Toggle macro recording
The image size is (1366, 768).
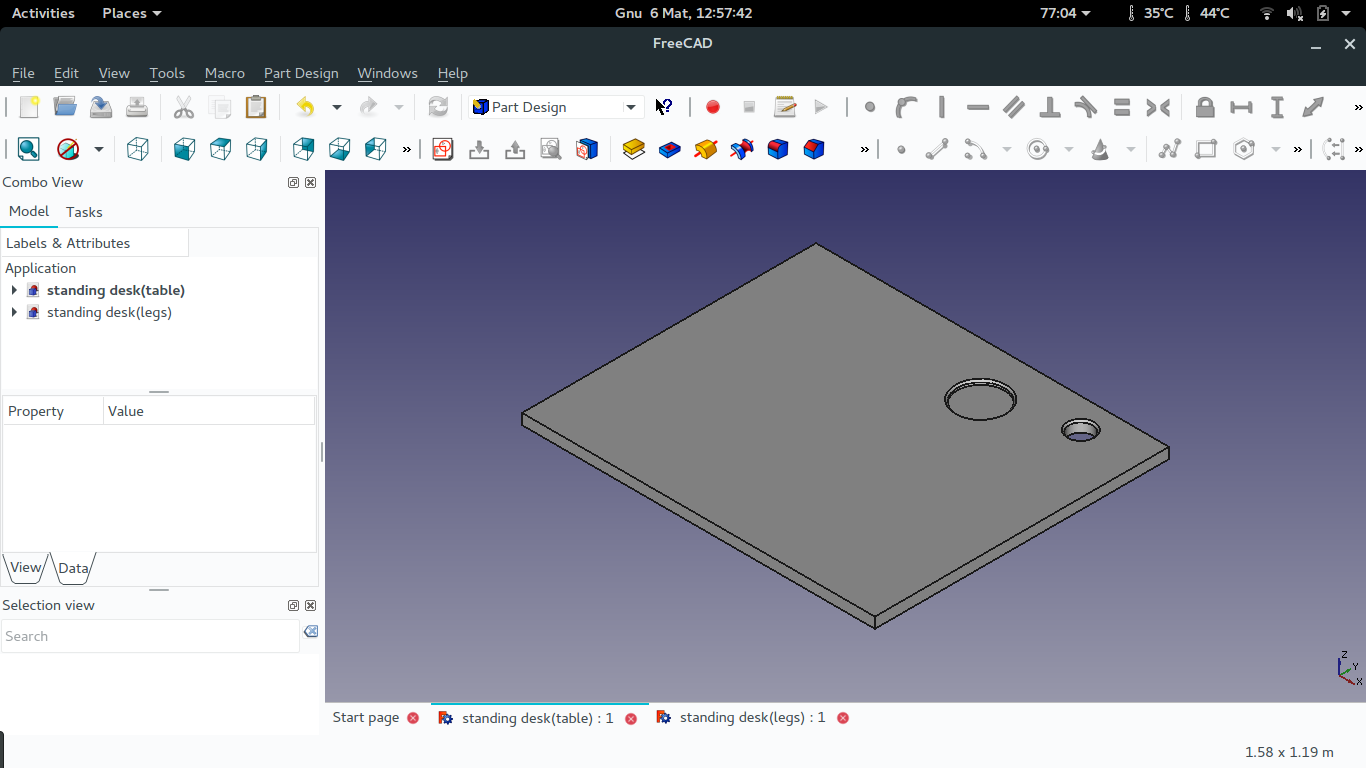click(x=712, y=107)
